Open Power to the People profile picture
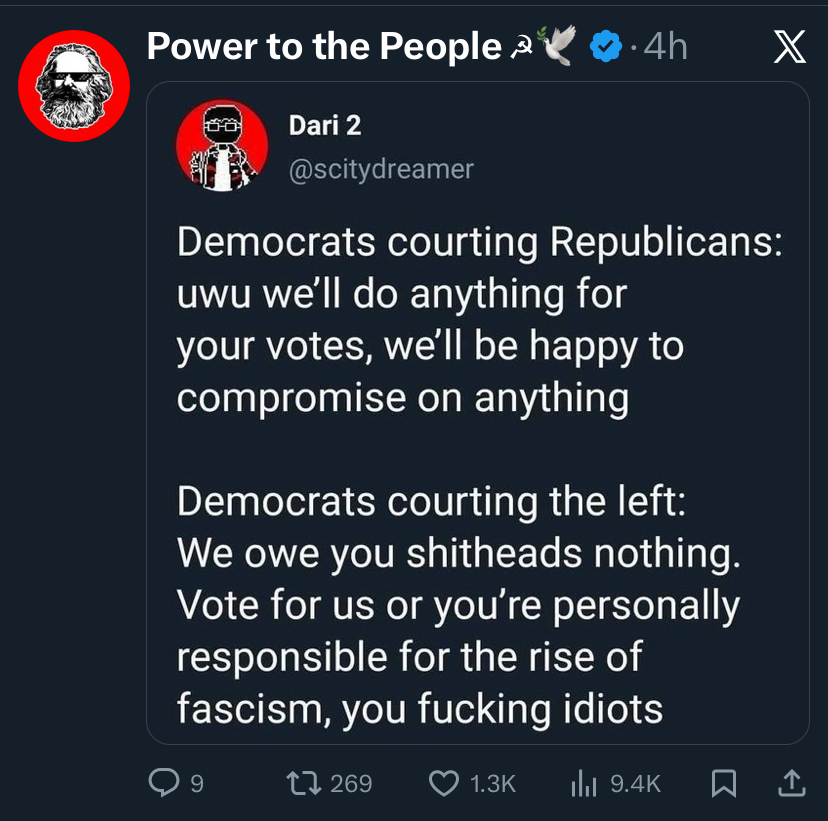The image size is (828, 821). (74, 85)
